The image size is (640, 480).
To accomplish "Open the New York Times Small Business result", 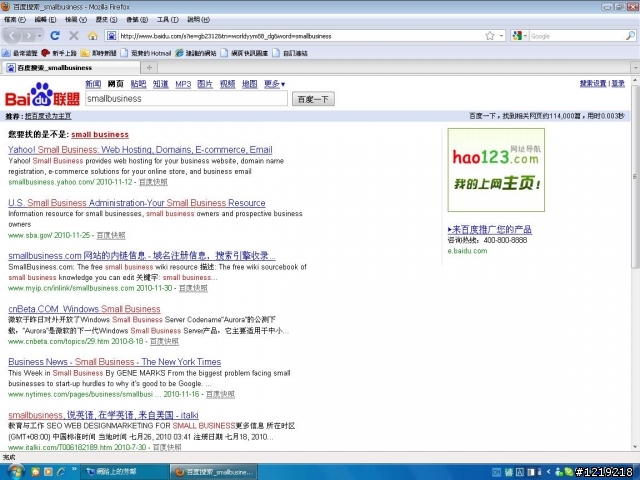I will (115, 362).
